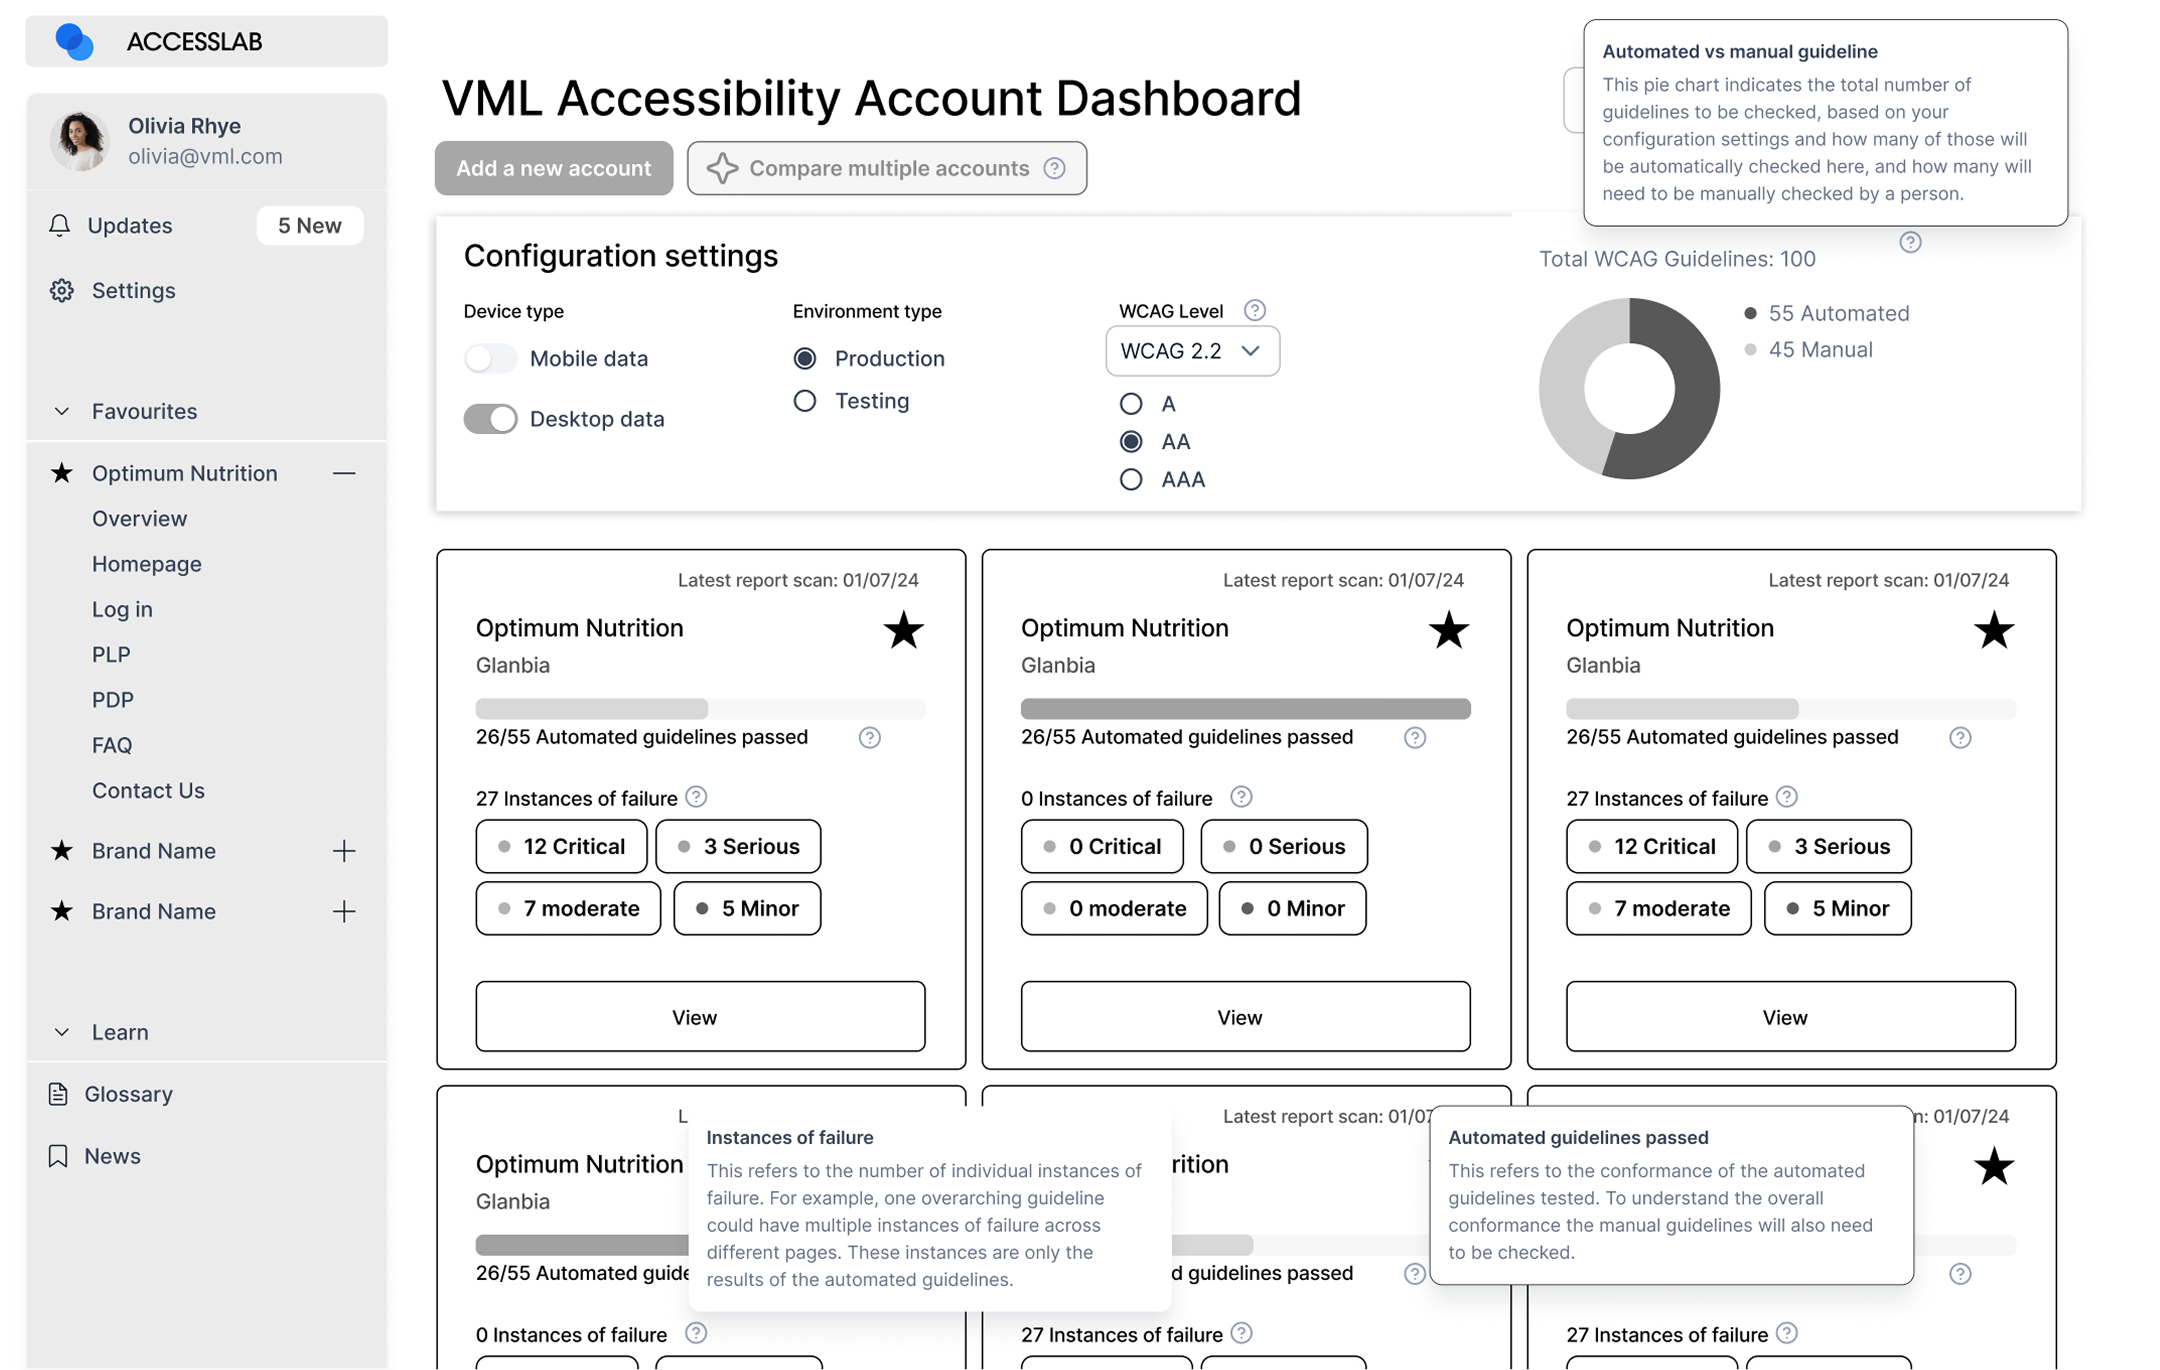2160x1370 pixels.
Task: Collapse the Favourites section chevron
Action: coord(62,411)
